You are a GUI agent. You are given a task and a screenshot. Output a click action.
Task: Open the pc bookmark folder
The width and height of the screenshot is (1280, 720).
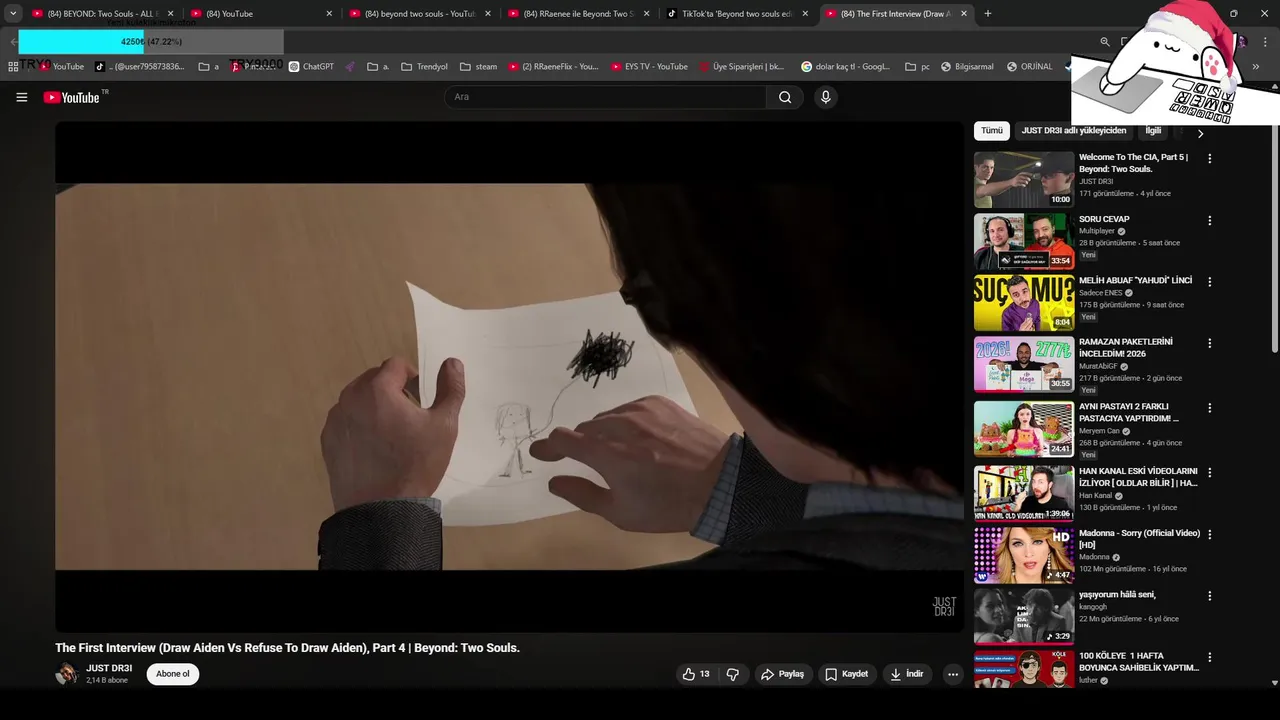tap(917, 67)
